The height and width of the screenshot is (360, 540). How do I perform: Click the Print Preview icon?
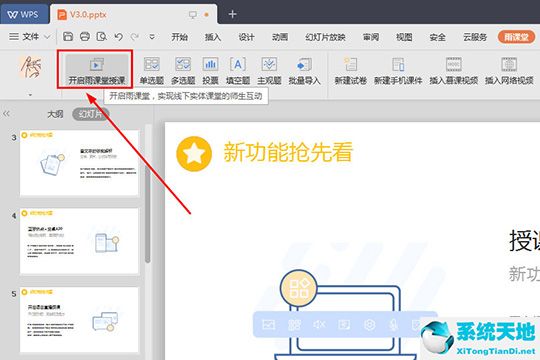(x=102, y=37)
